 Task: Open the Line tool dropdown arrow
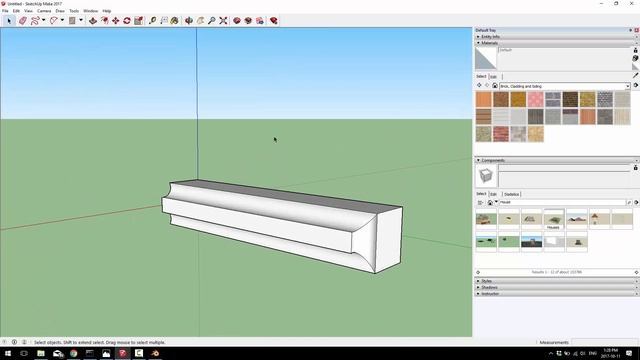click(43, 20)
